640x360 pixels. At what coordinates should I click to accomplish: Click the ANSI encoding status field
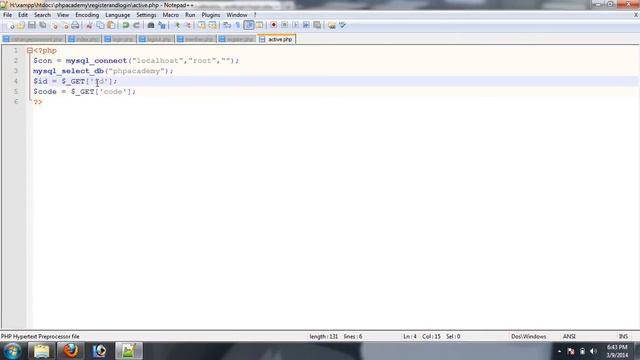coord(569,337)
